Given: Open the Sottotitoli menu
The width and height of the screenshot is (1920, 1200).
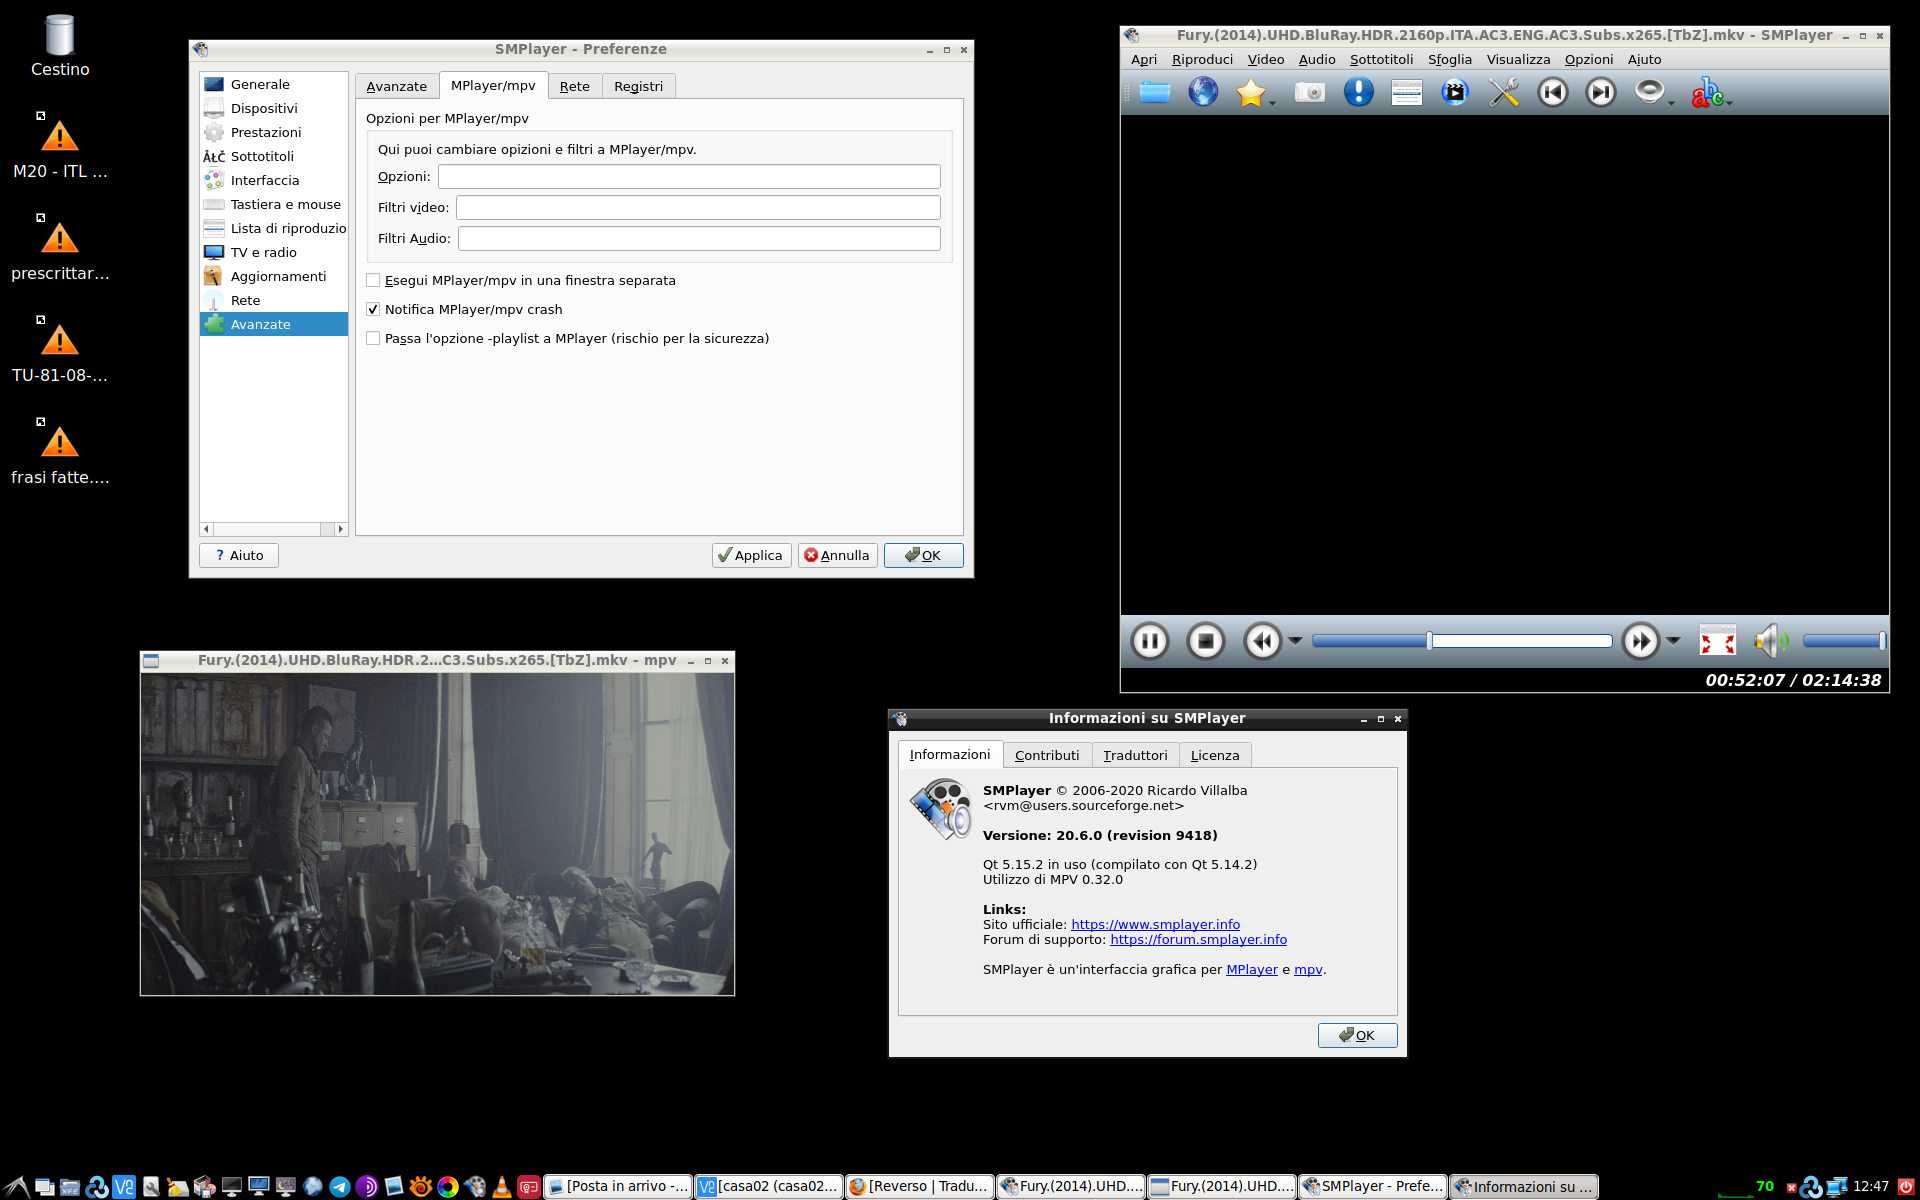Looking at the screenshot, I should [1381, 59].
